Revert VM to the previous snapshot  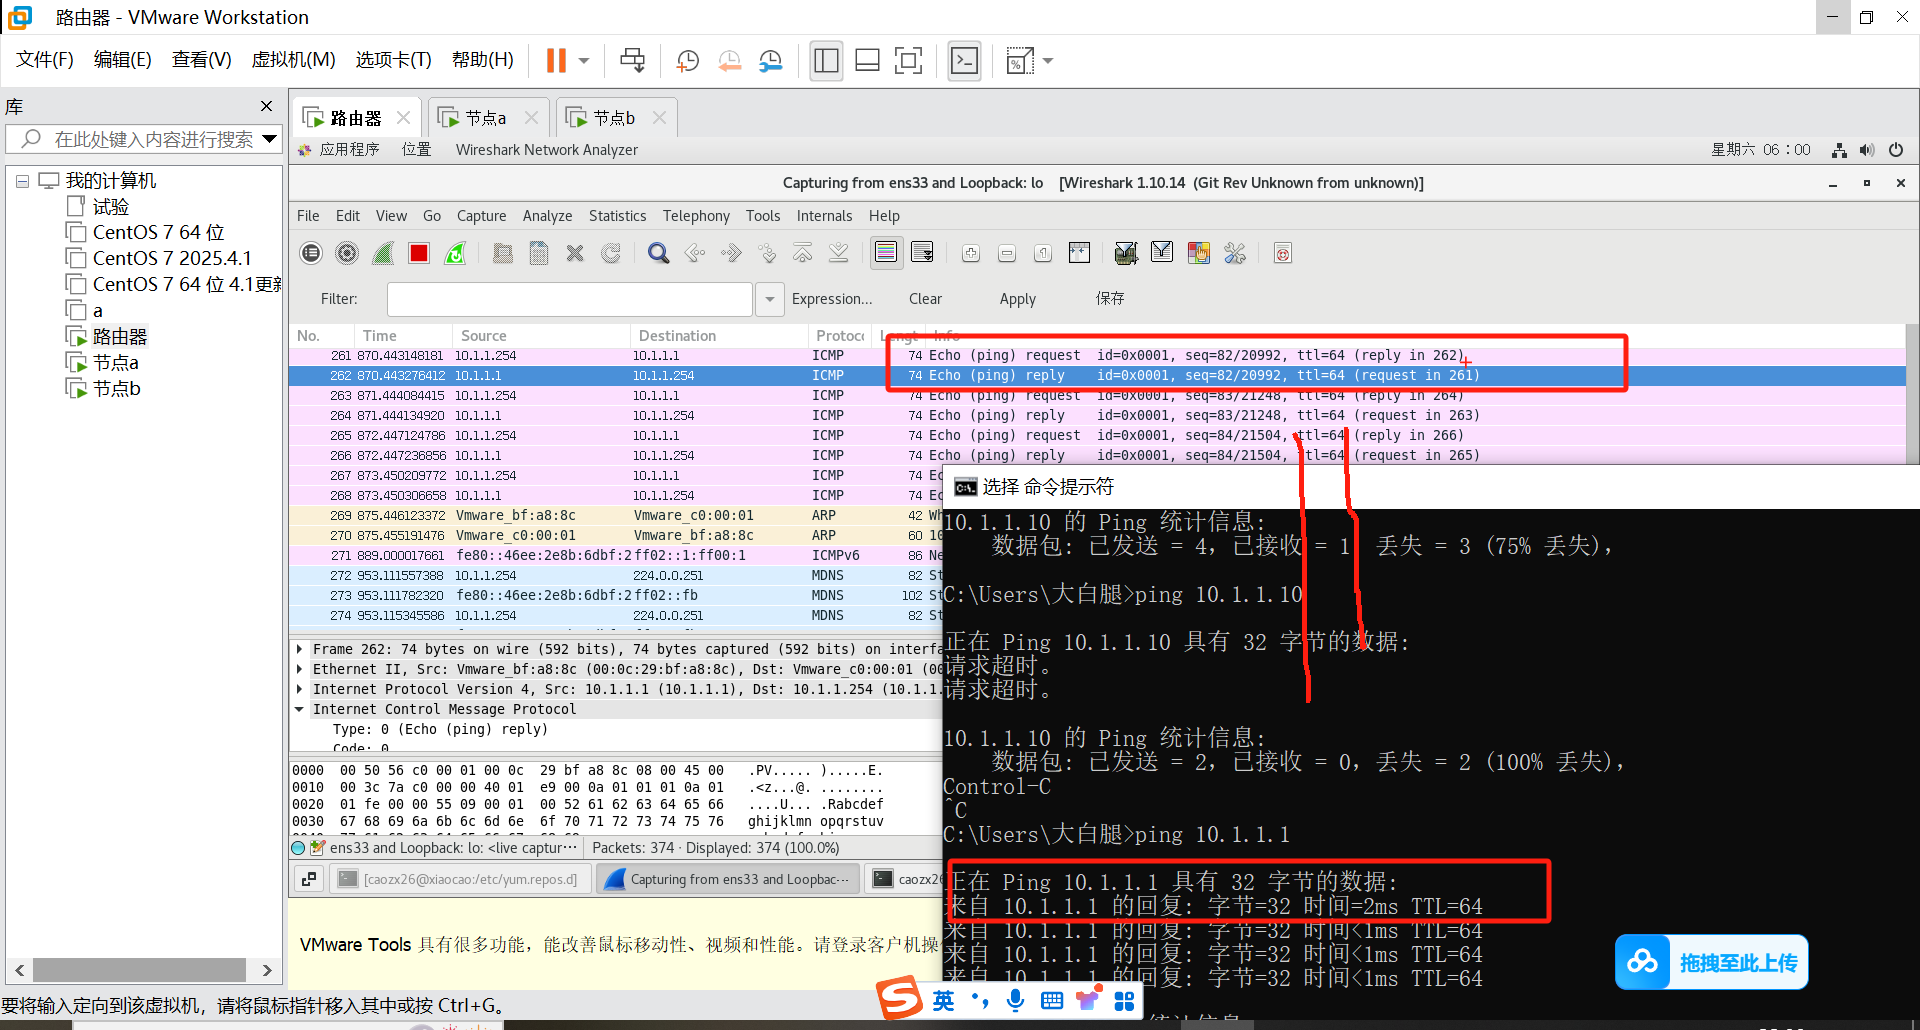[x=729, y=61]
